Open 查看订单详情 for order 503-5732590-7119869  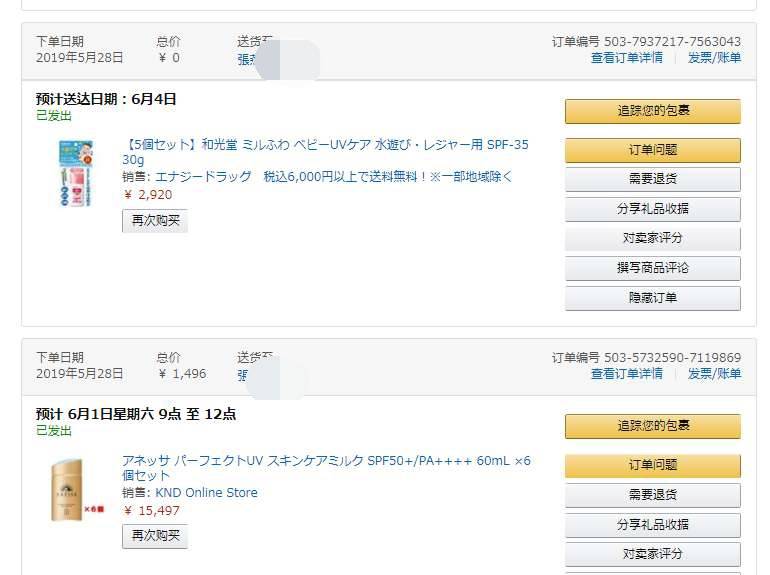pos(627,374)
